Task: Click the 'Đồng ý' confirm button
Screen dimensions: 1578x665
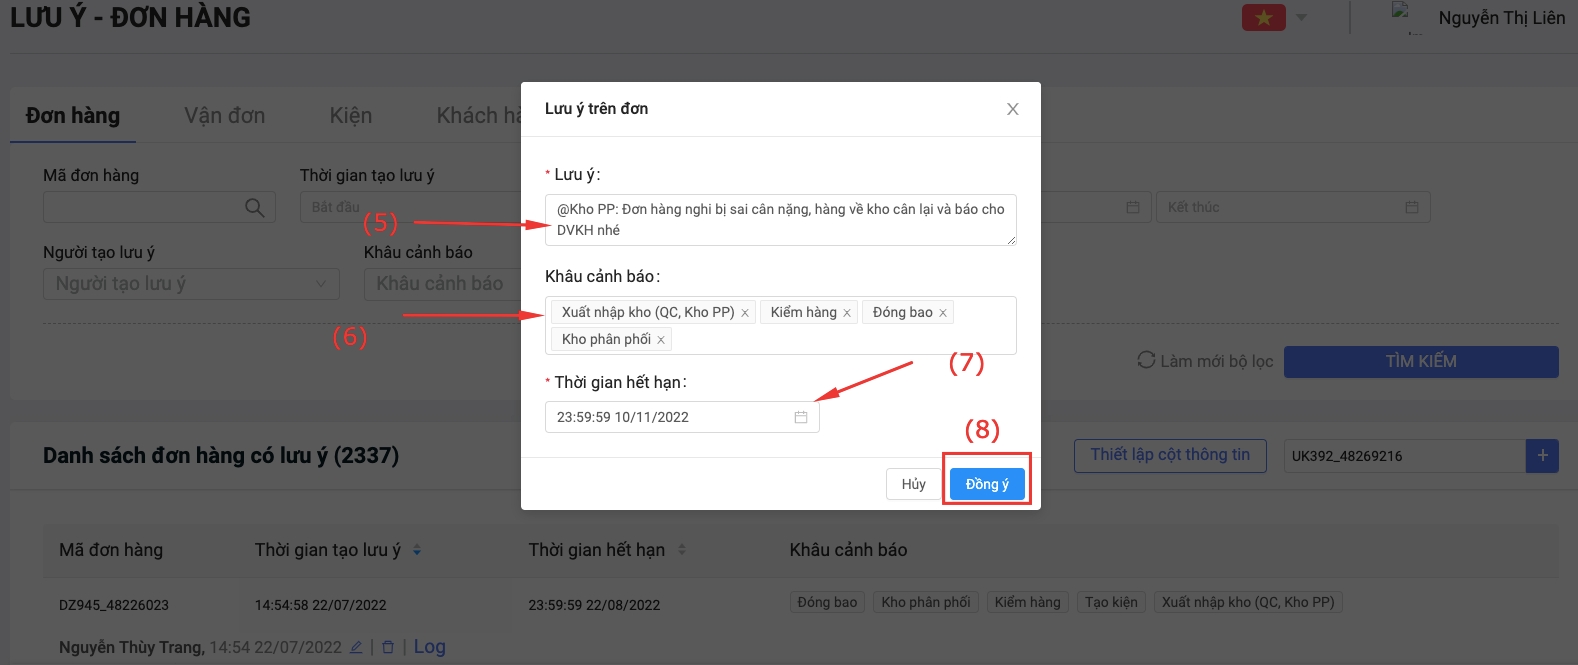Action: point(987,484)
